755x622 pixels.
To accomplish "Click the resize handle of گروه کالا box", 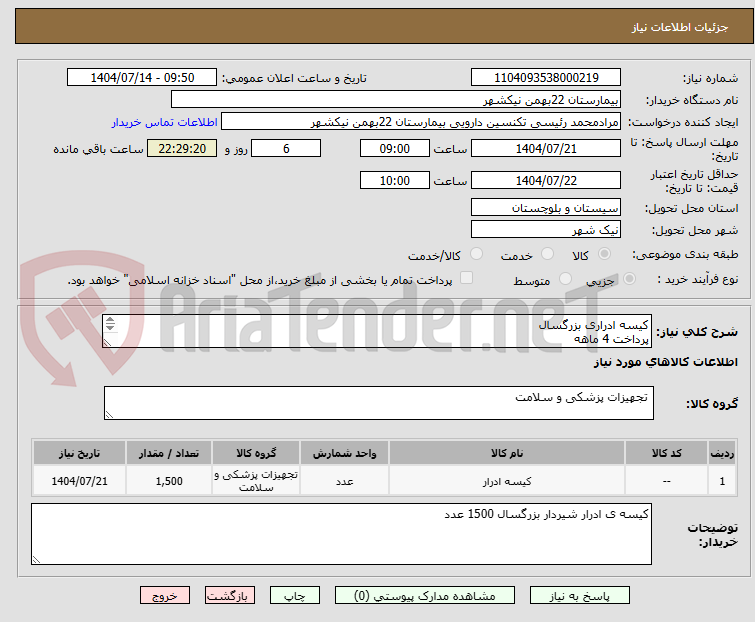I will point(109,415).
